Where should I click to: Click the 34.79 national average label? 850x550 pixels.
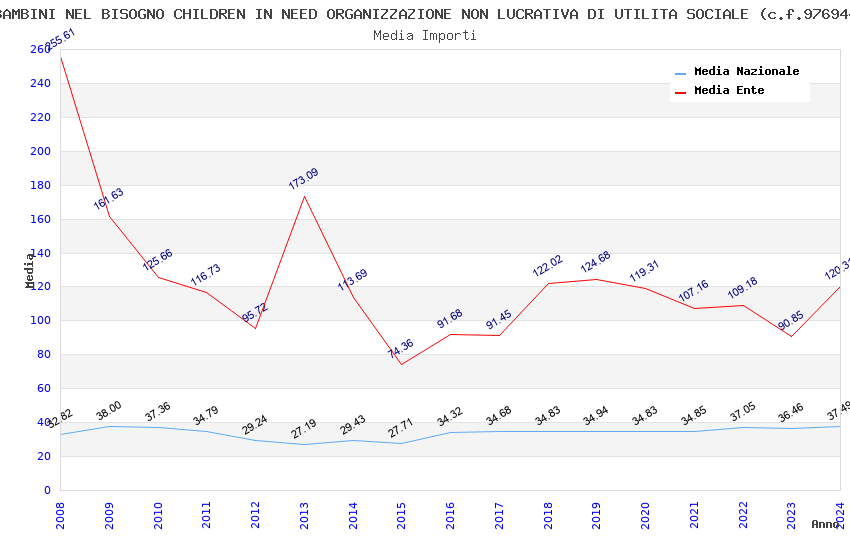(x=205, y=416)
